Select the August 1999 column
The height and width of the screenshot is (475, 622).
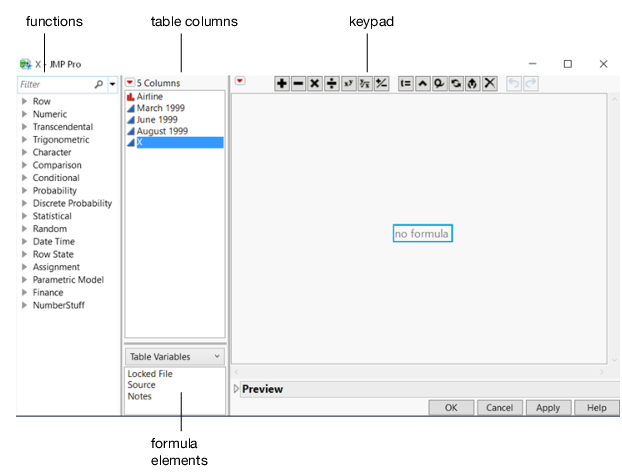click(x=162, y=131)
